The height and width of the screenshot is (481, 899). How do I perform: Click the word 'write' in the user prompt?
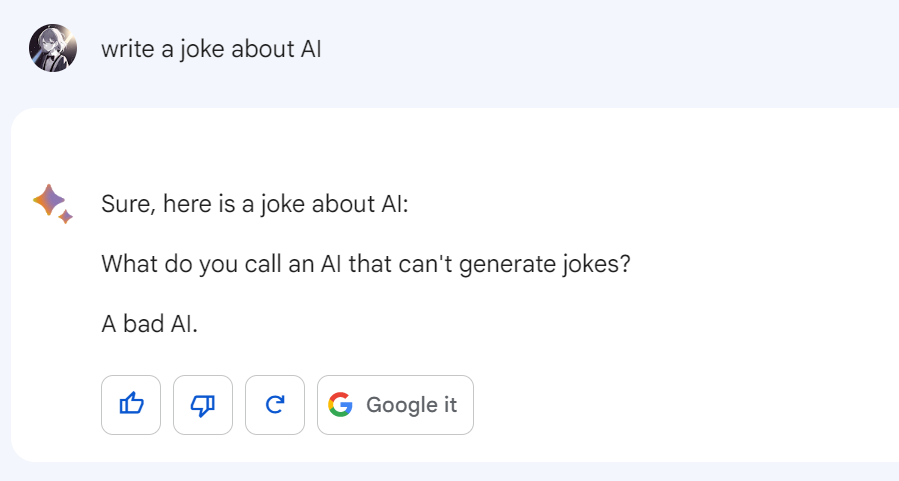tap(128, 49)
